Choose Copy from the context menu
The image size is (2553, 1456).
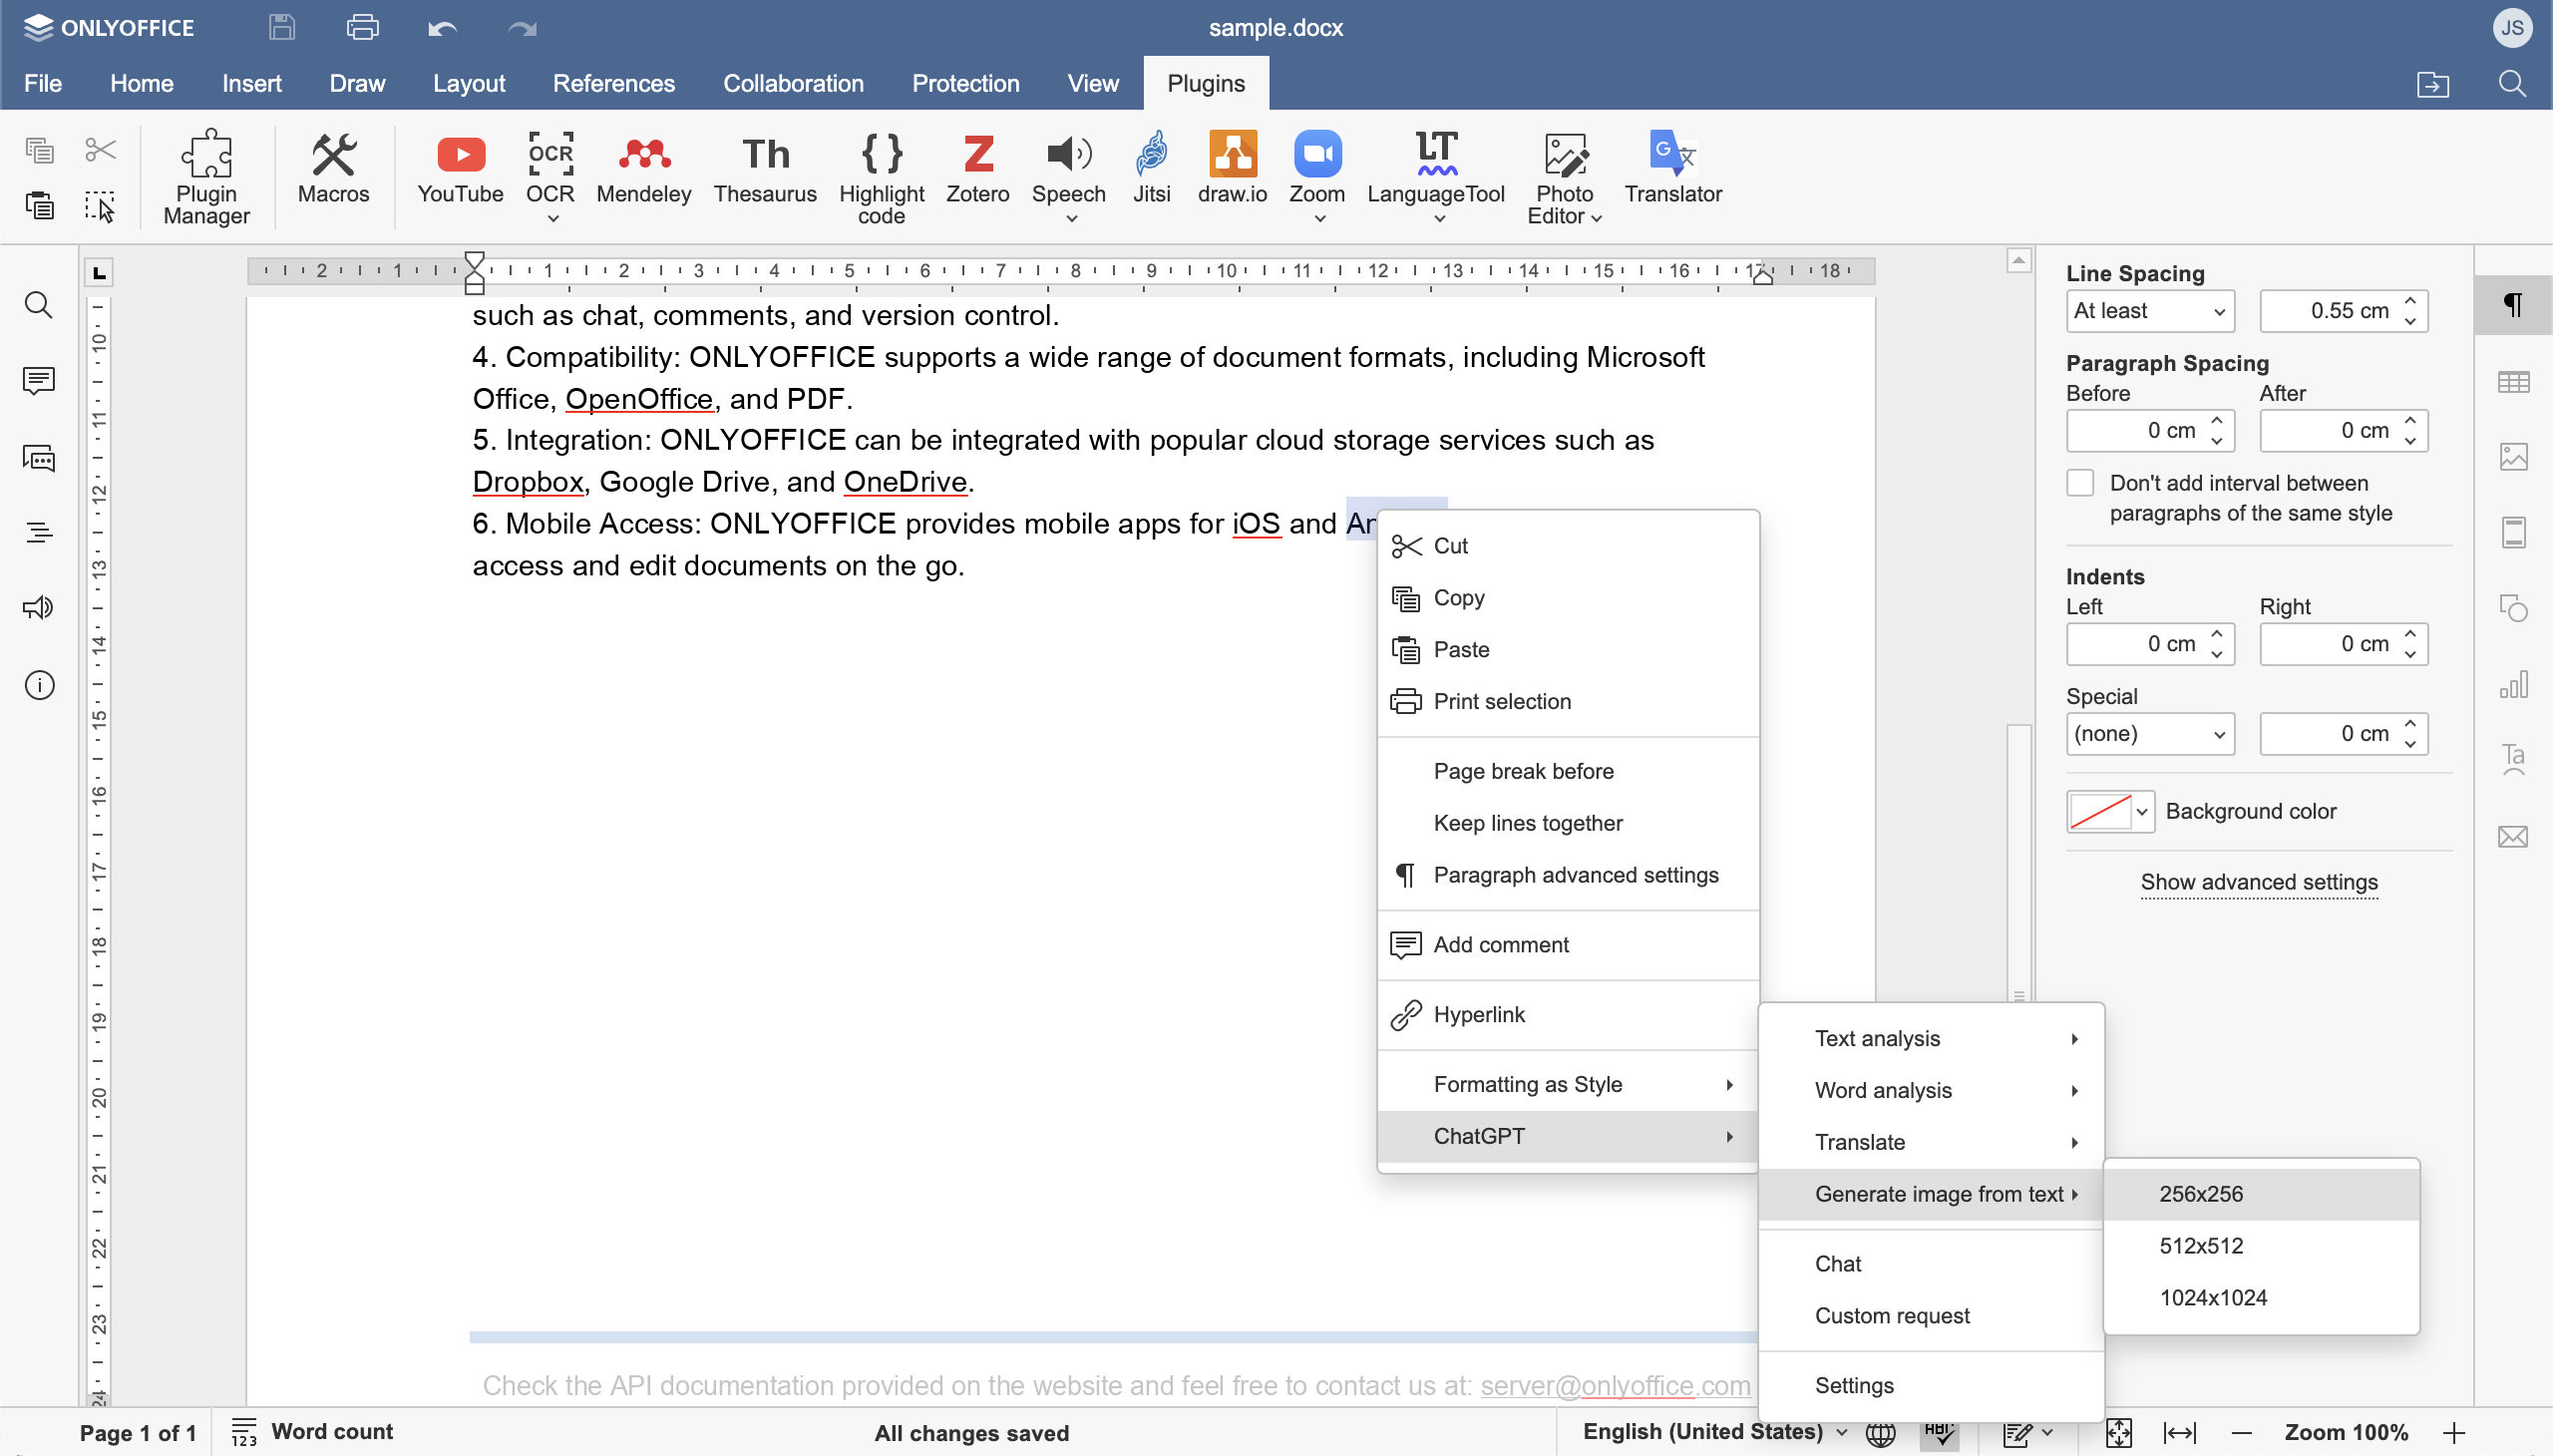pos(1567,598)
